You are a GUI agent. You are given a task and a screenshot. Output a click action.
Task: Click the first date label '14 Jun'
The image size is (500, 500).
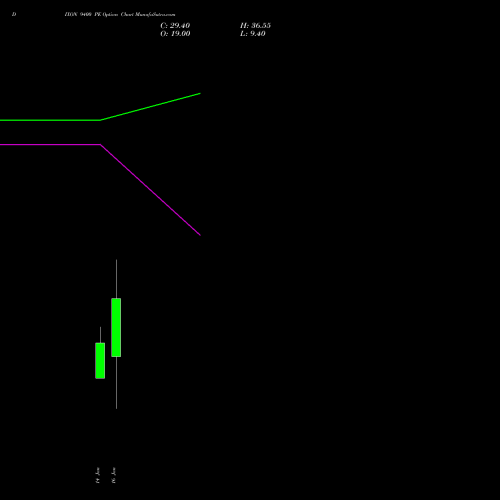coord(98,475)
